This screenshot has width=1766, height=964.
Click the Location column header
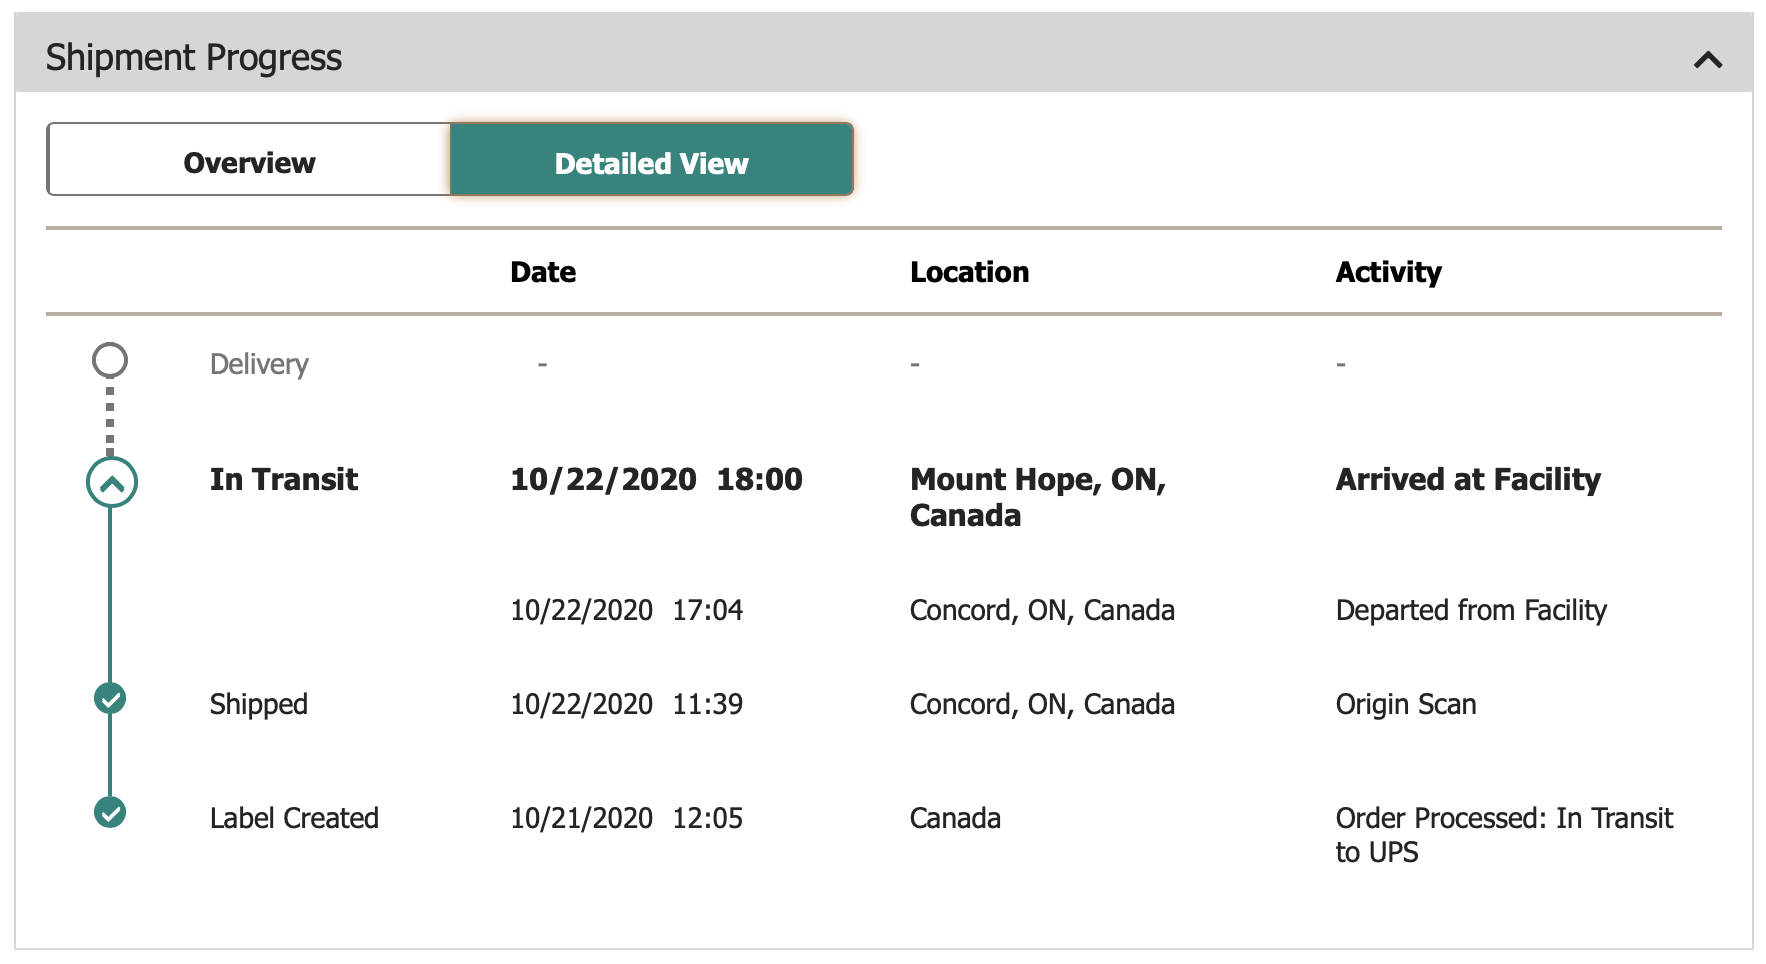(x=969, y=272)
